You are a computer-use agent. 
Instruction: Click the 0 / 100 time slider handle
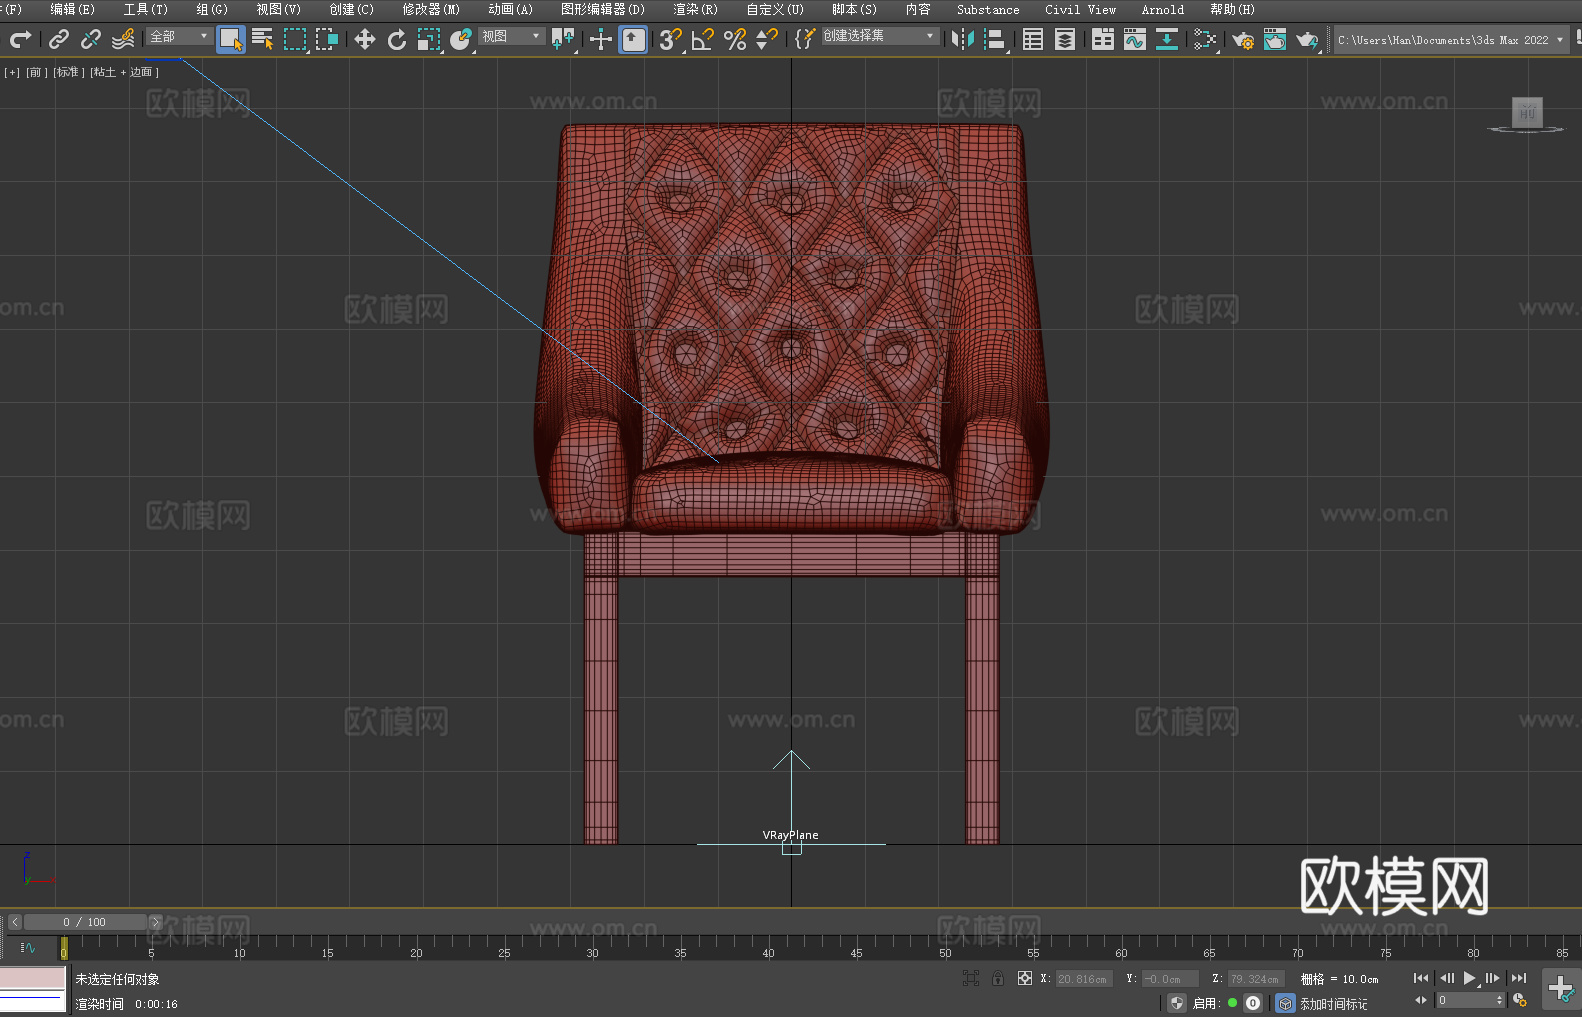pos(85,922)
